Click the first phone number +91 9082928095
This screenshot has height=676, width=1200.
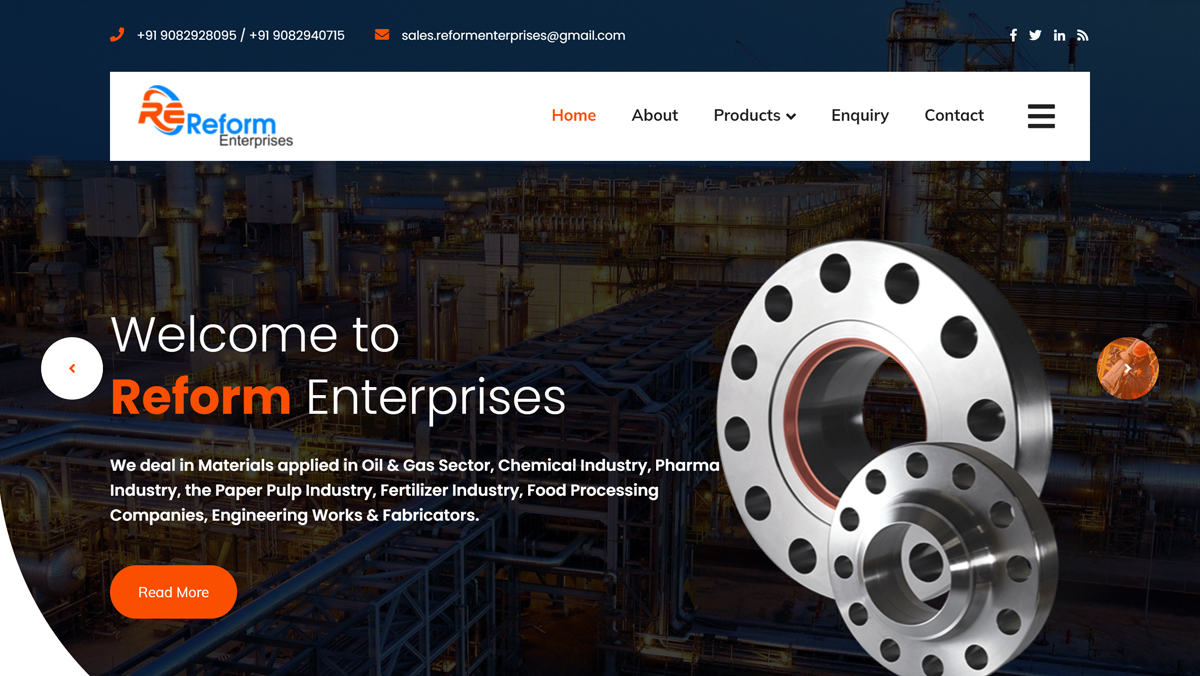187,35
